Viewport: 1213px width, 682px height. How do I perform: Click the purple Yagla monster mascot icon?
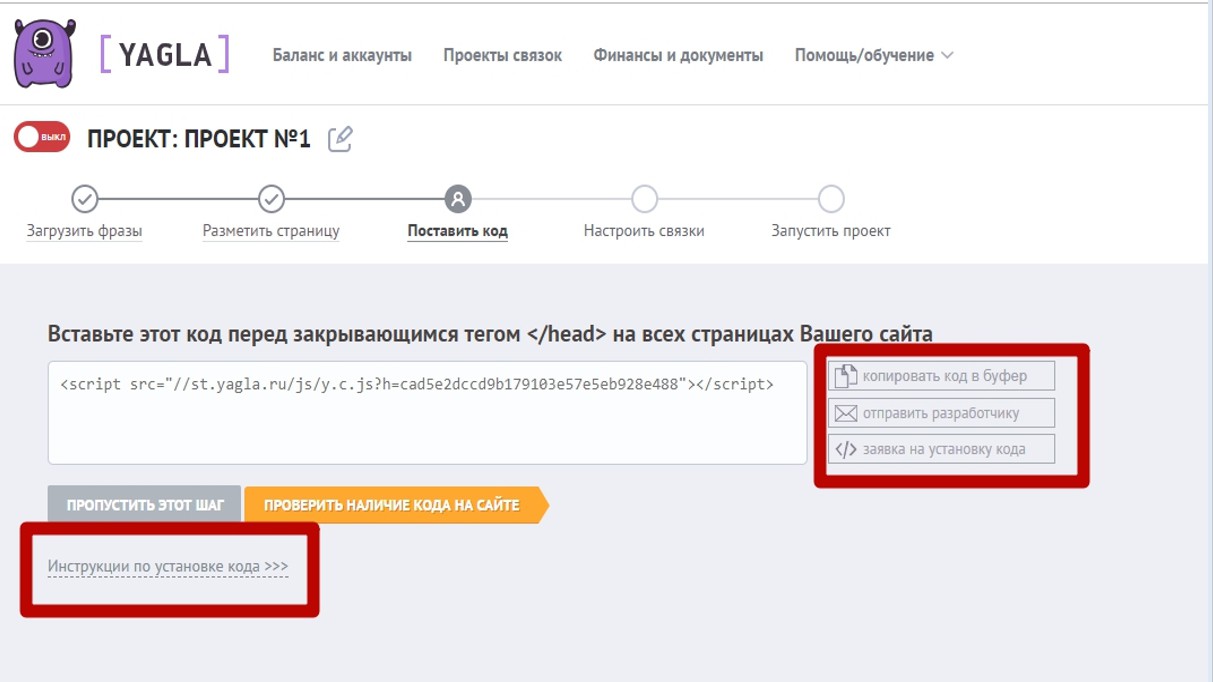pos(44,53)
